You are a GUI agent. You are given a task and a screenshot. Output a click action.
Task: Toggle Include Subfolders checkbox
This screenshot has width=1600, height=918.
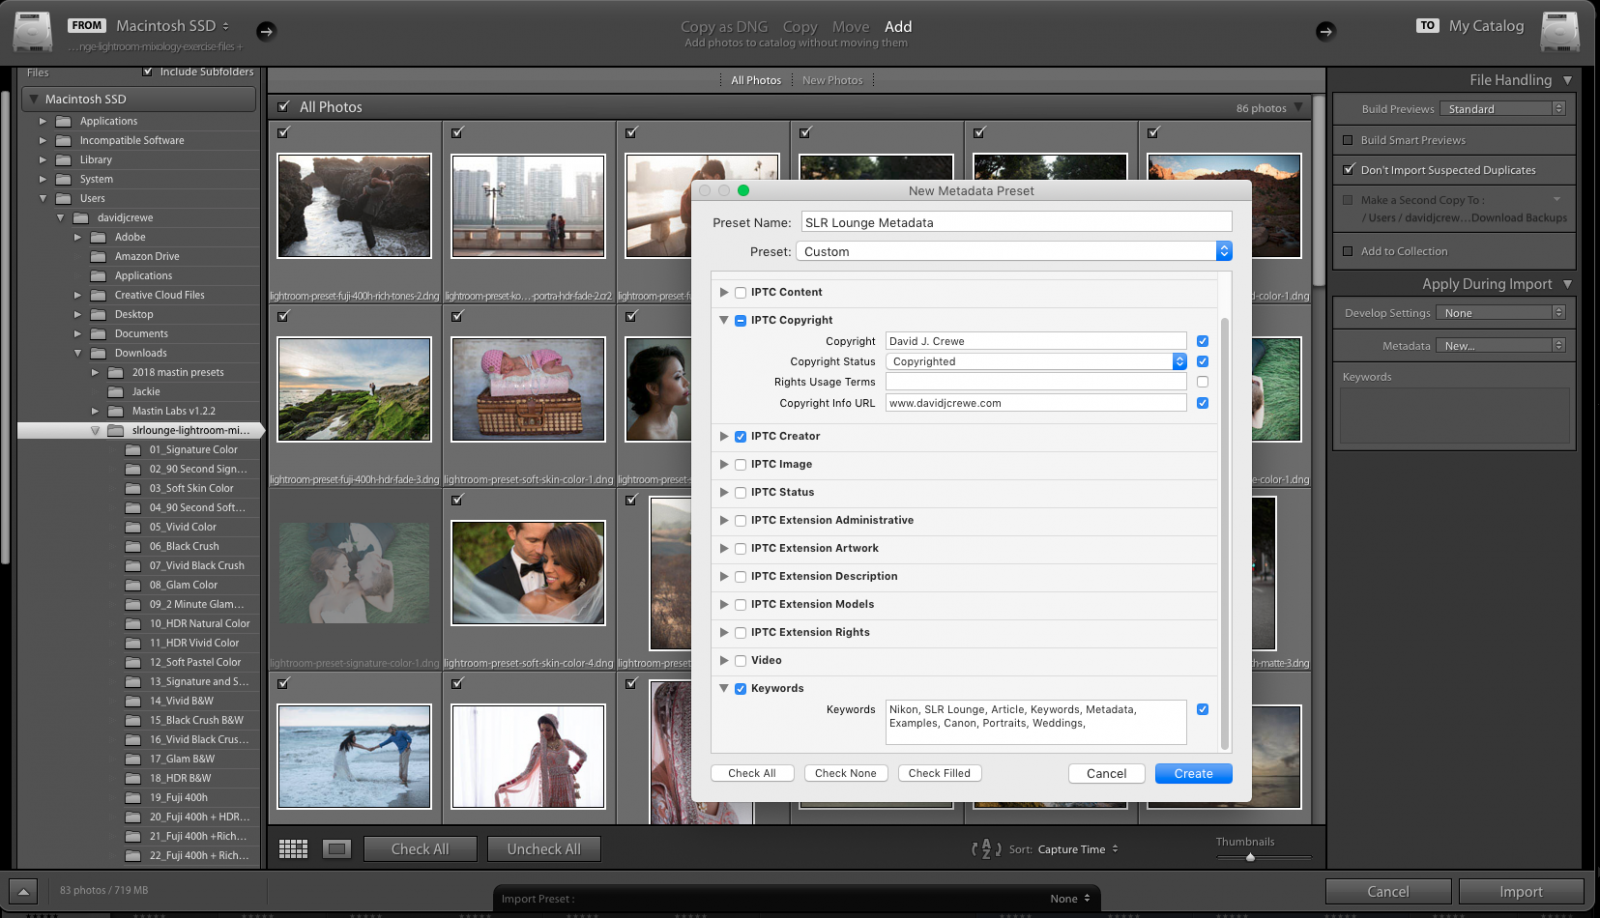pyautogui.click(x=148, y=71)
